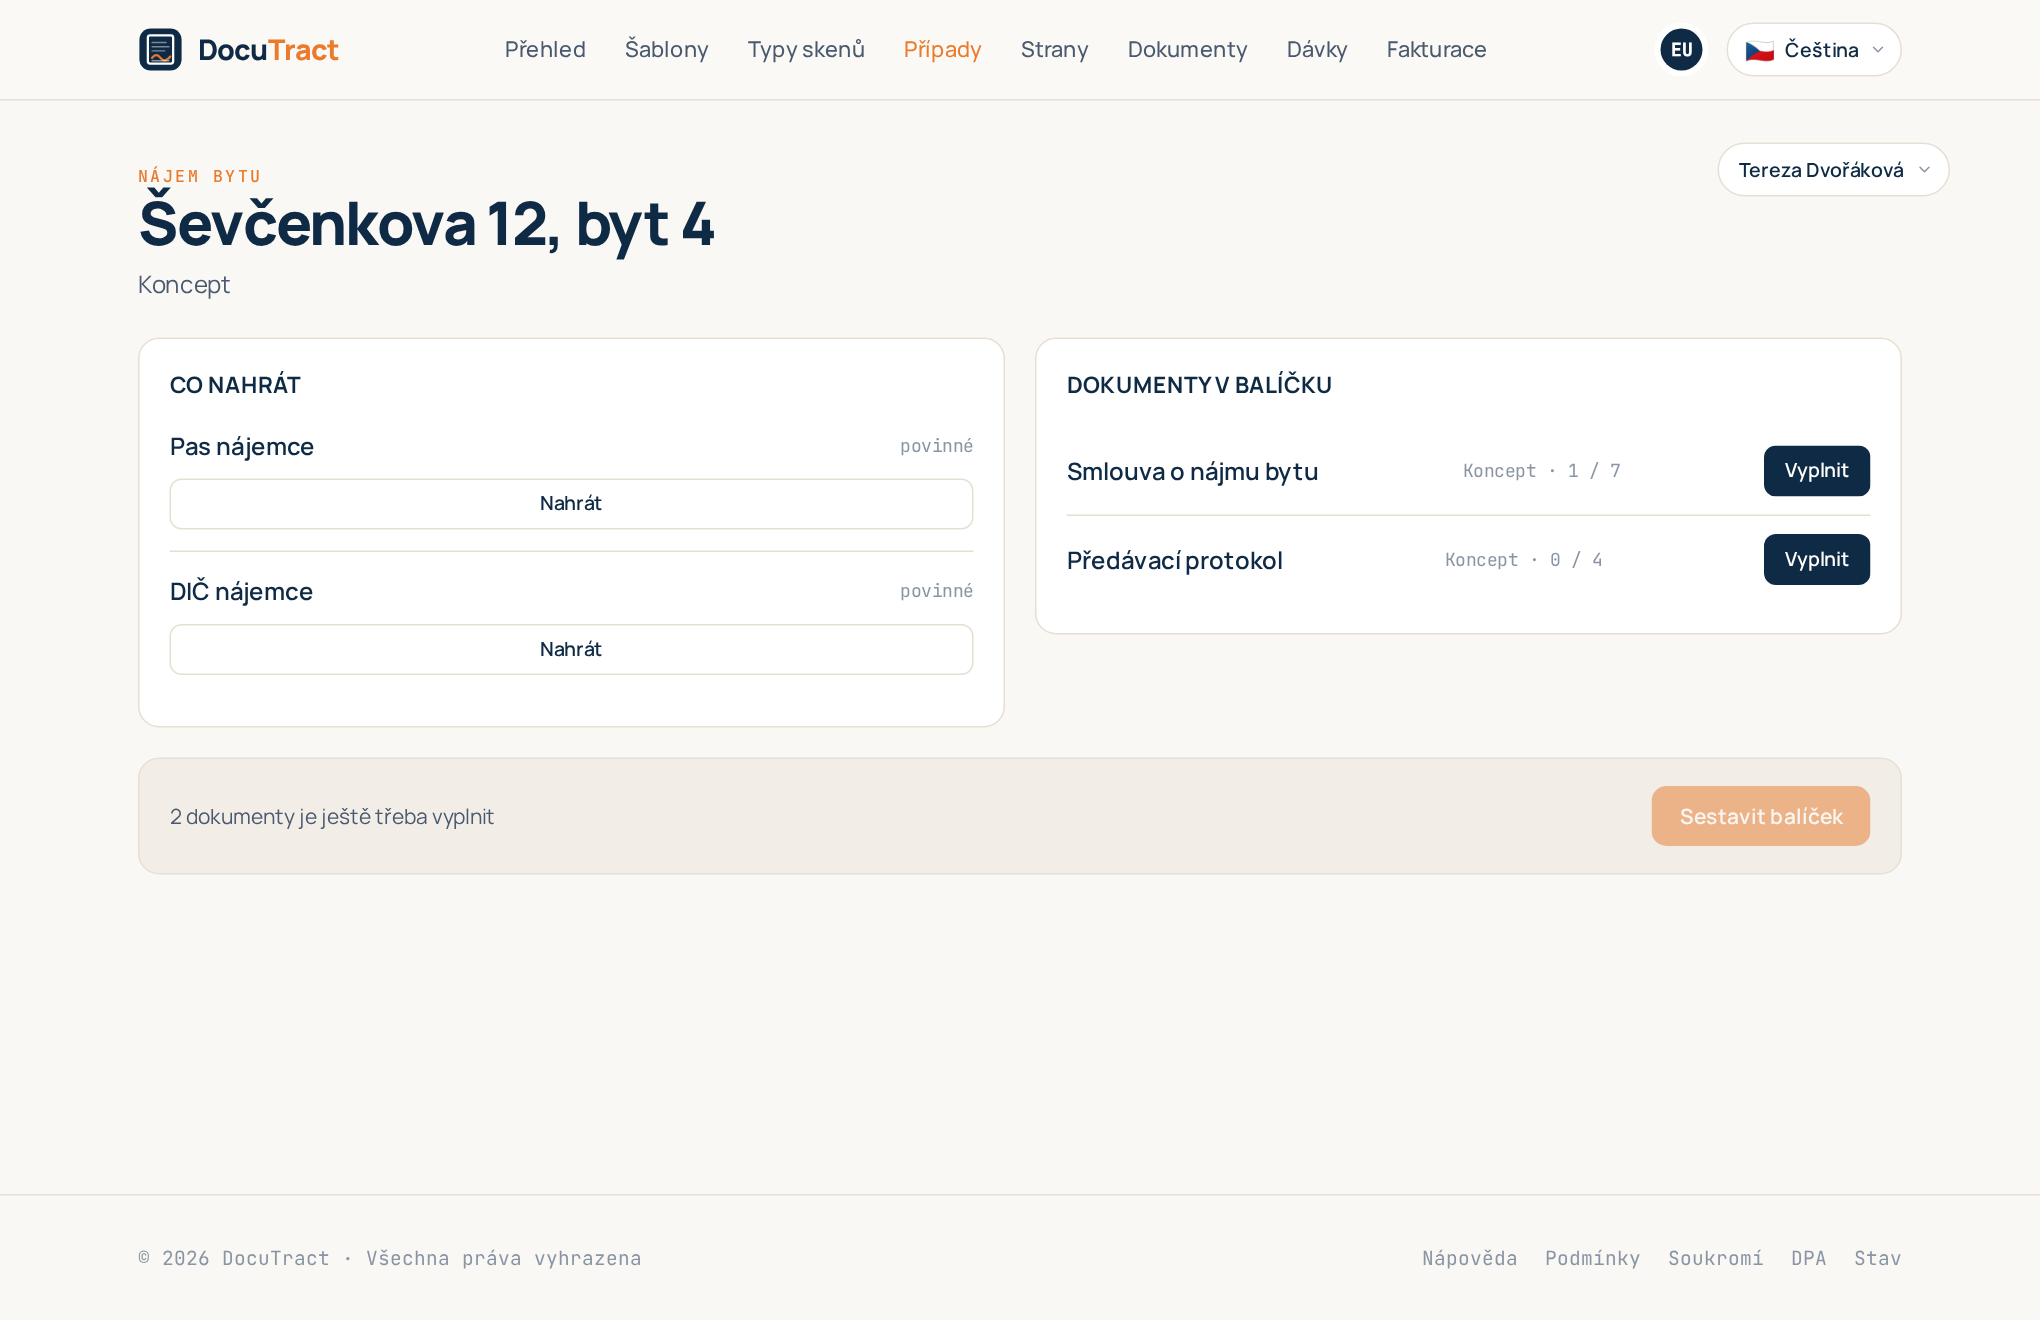Click povinné tag next to Pas nájemce

coord(936,446)
